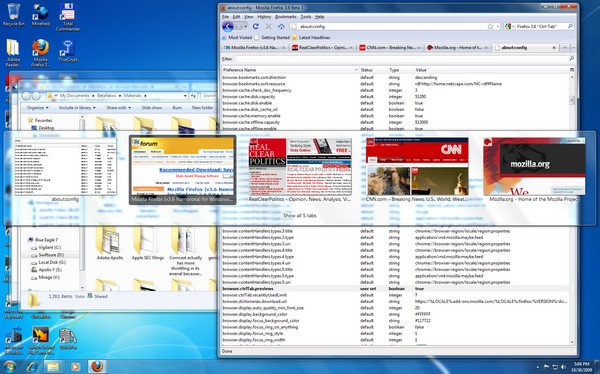
Task: Click the Reload page icon in Firefox
Action: click(x=256, y=26)
